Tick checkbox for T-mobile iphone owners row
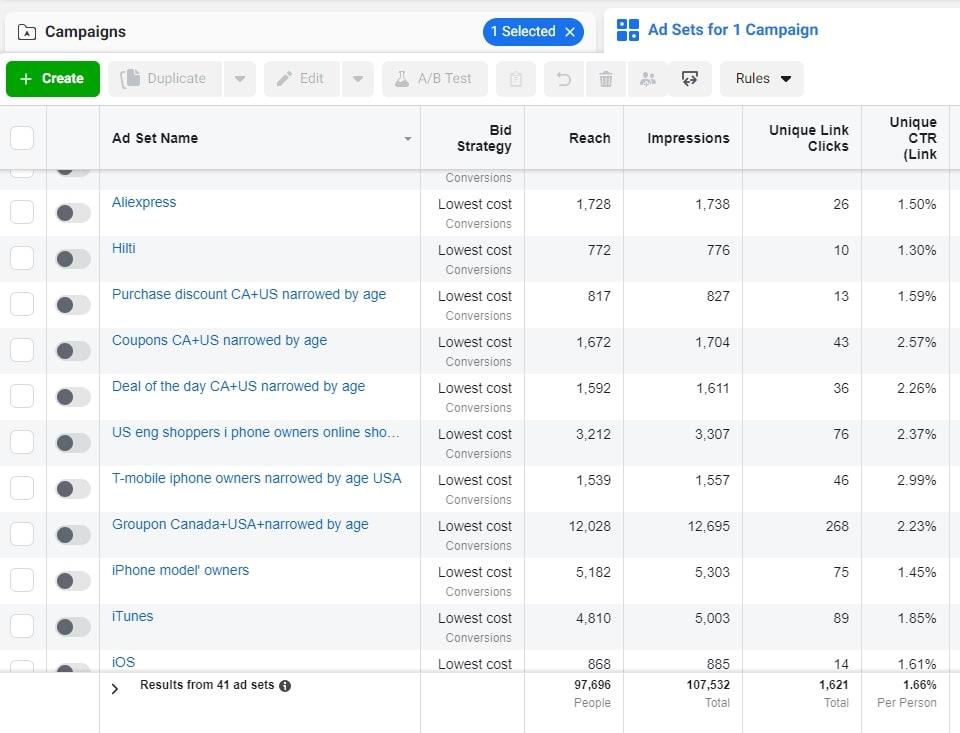The height and width of the screenshot is (733, 960). pyautogui.click(x=22, y=487)
